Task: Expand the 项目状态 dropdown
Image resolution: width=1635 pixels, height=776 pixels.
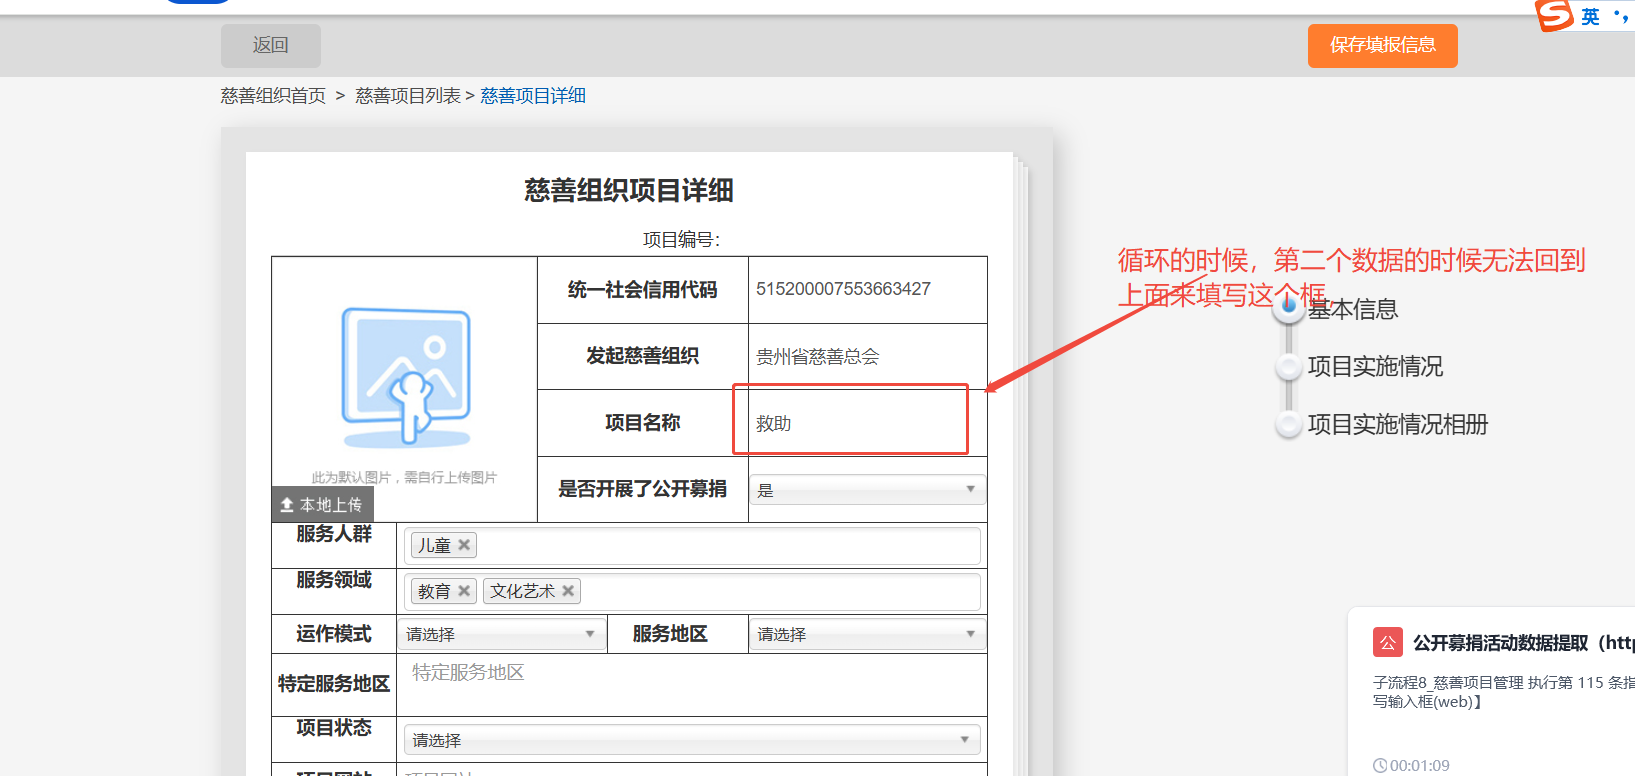Action: pos(691,740)
